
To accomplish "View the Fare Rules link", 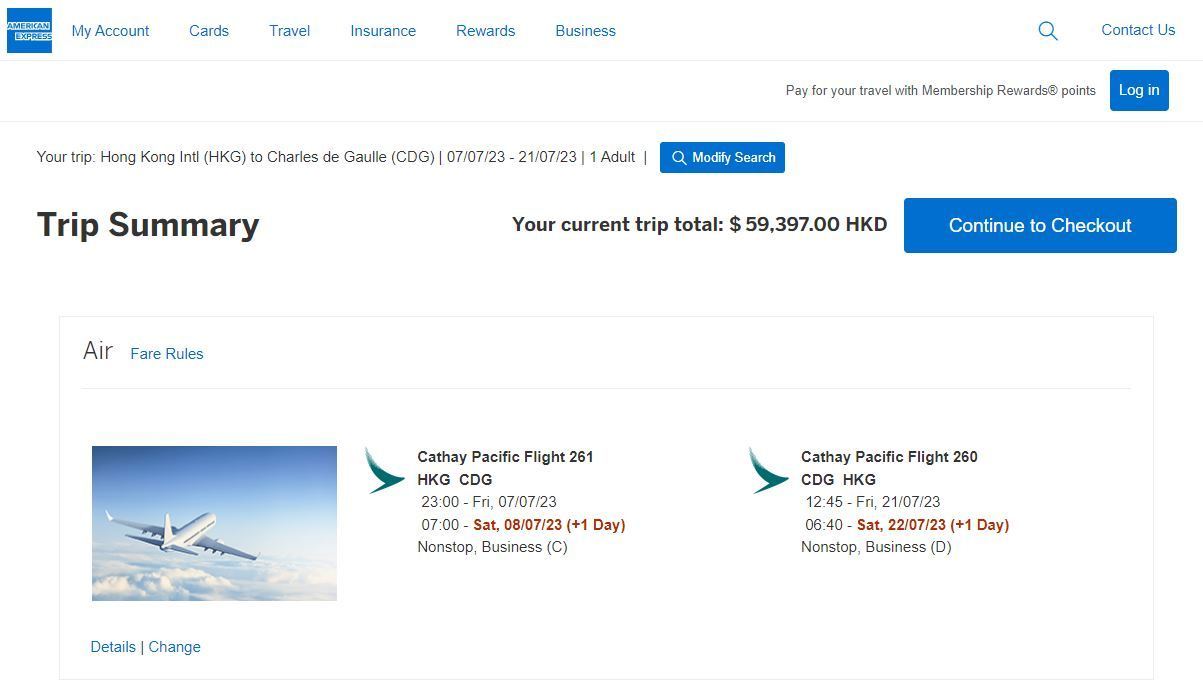I will click(x=166, y=353).
